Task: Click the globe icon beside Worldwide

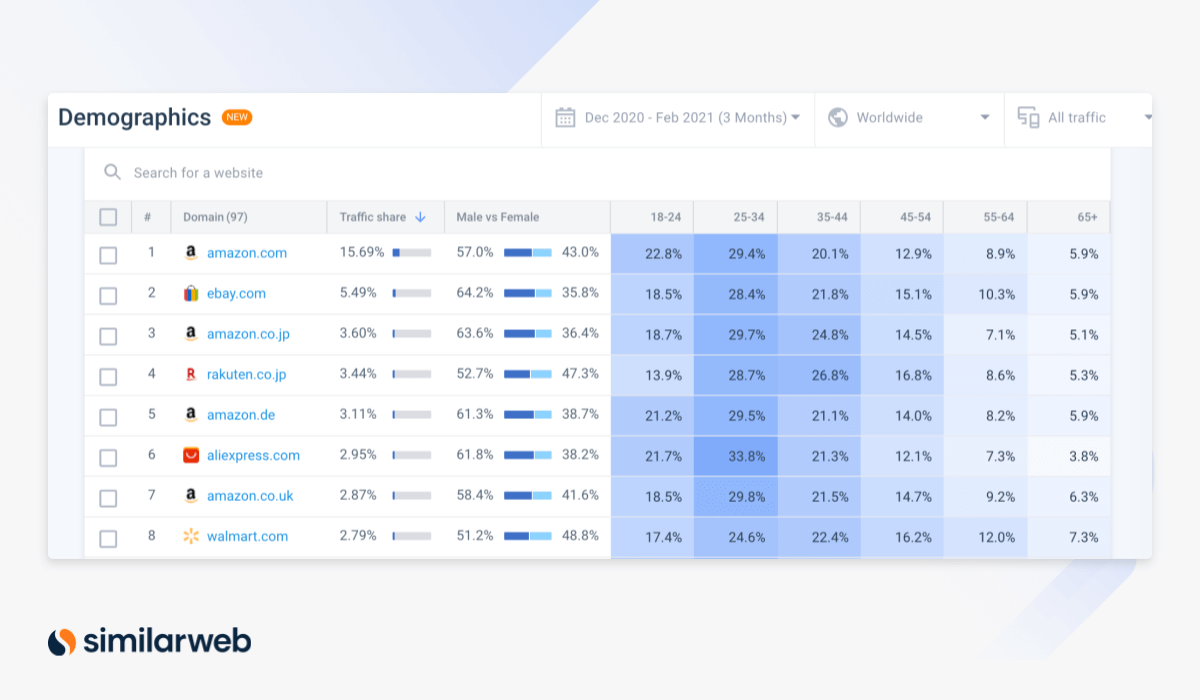Action: (838, 117)
